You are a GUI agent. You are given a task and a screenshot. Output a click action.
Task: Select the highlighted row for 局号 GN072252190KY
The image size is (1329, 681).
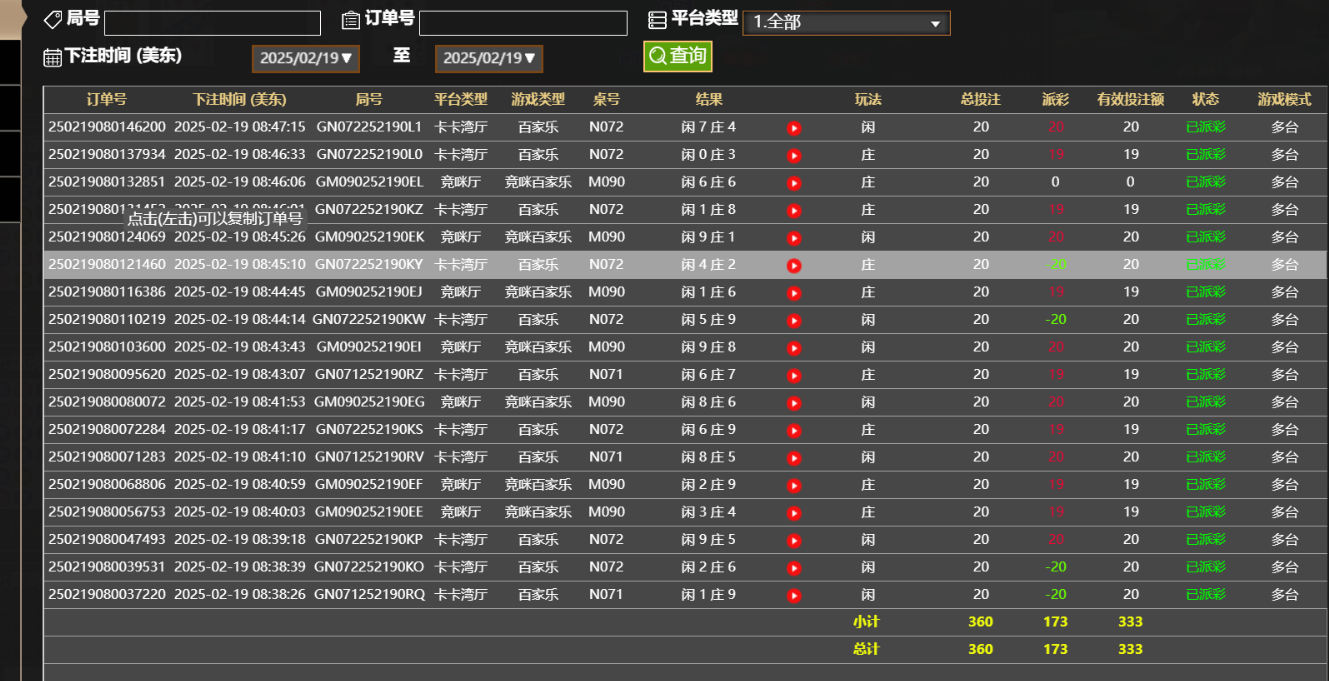pyautogui.click(x=370, y=265)
